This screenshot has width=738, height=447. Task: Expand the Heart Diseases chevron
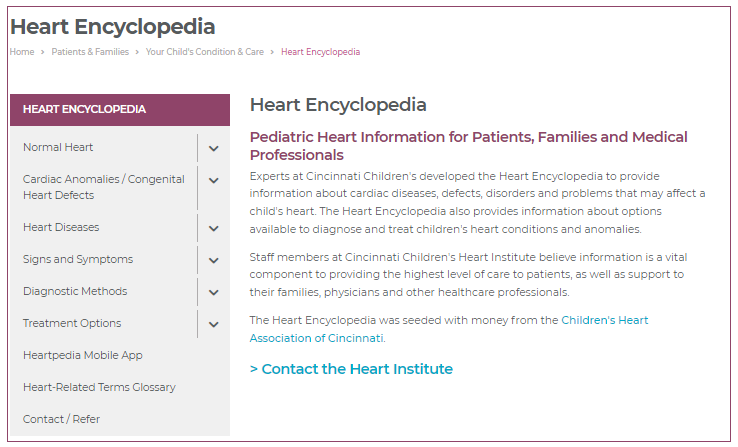214,228
